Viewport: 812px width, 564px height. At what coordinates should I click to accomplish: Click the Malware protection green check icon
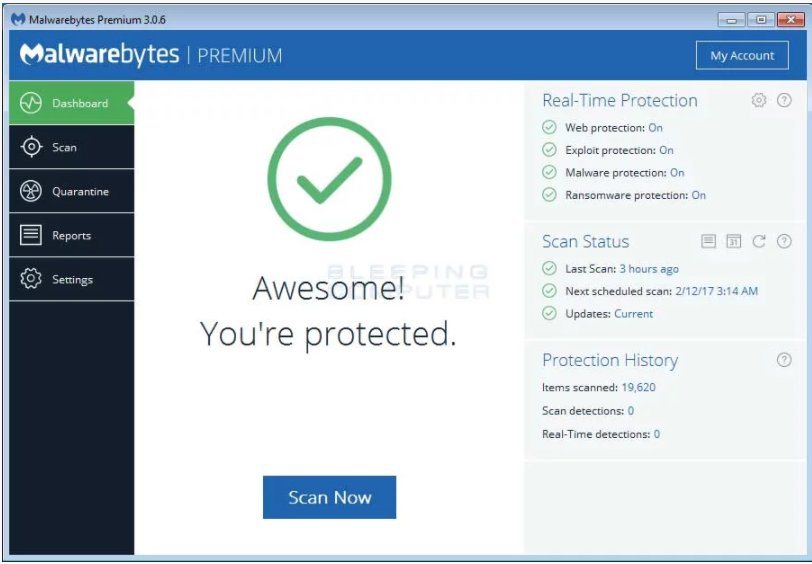point(549,172)
